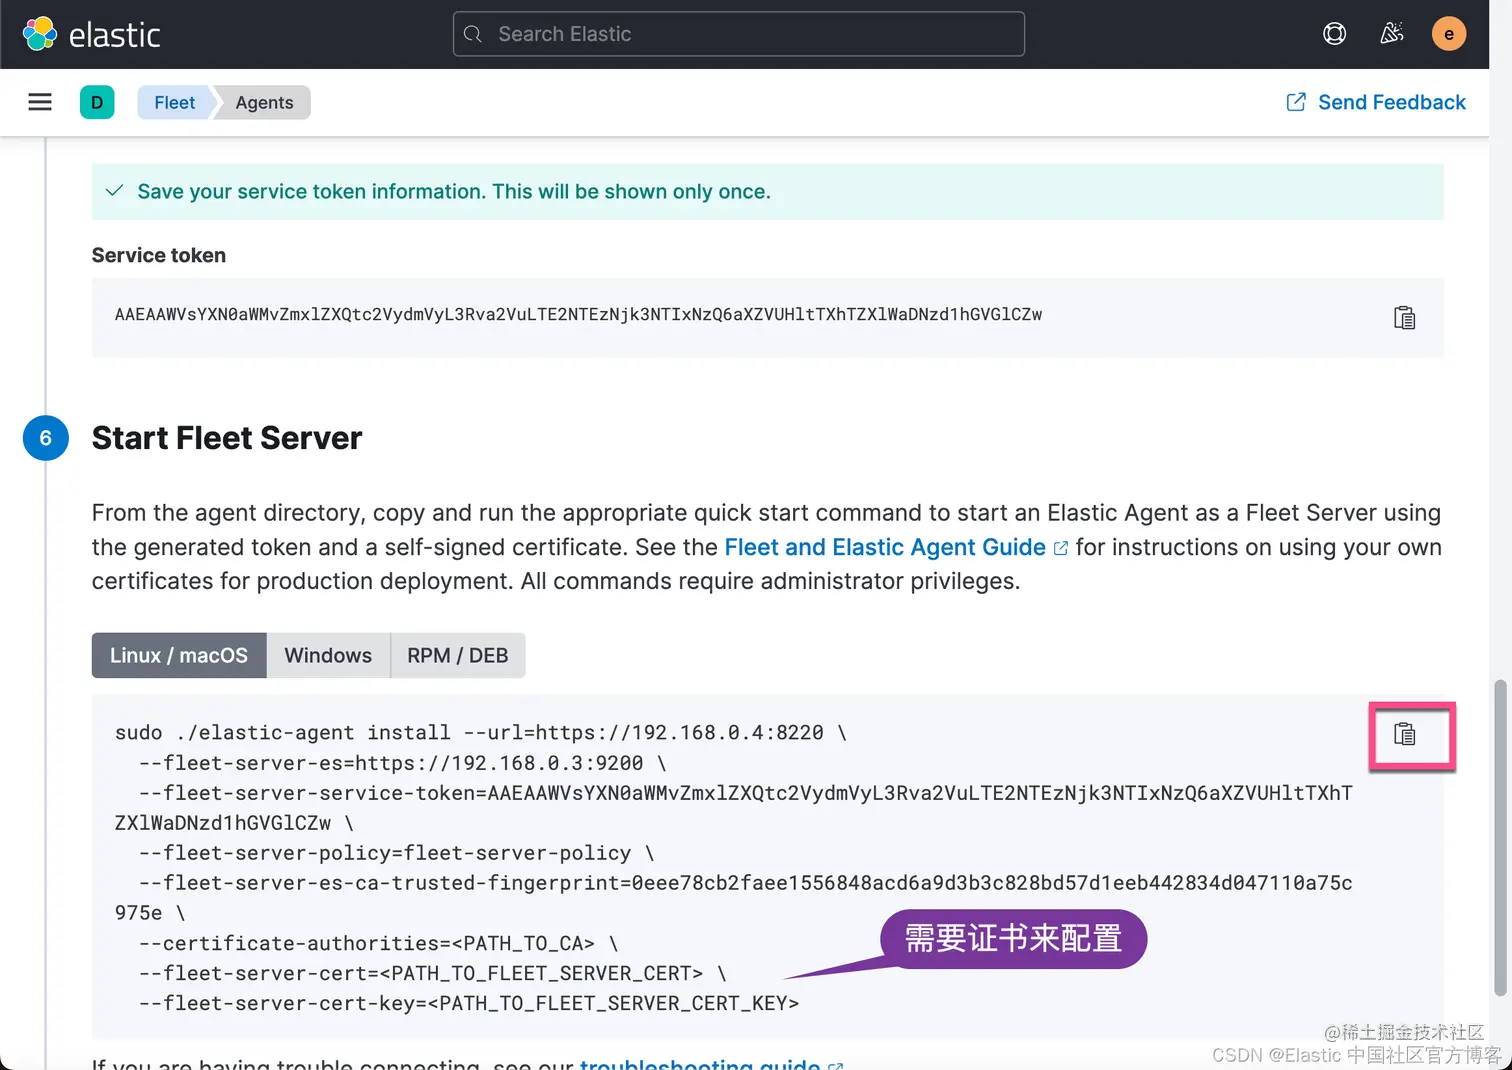
Task: Open the hamburger navigation menu
Action: 40,102
